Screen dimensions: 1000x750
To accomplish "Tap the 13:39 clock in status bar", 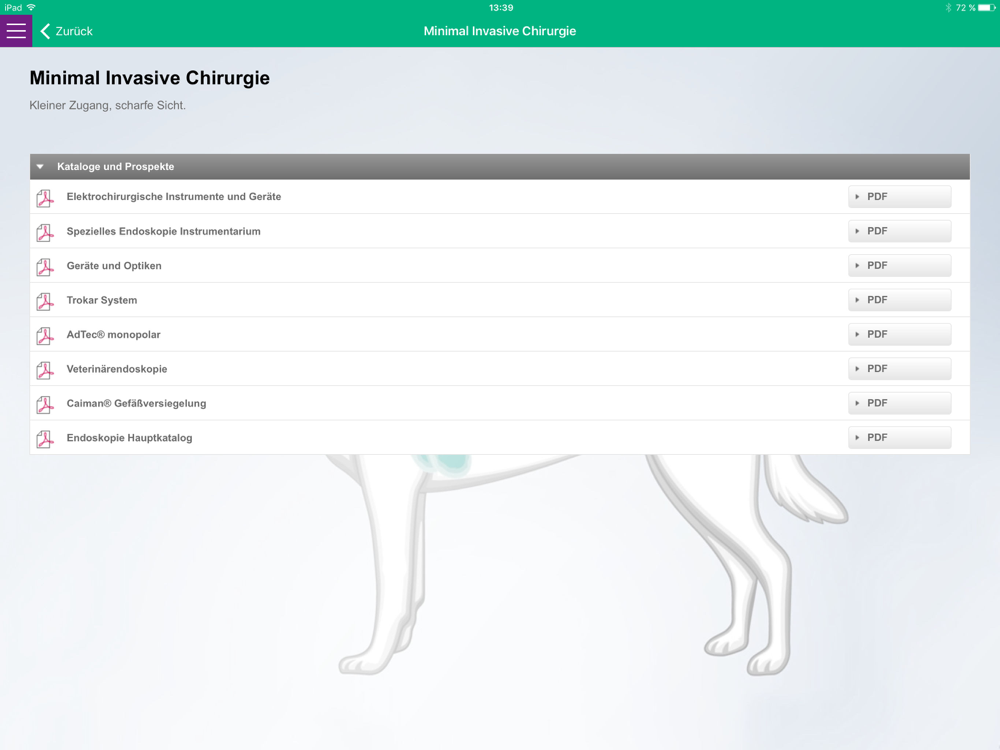I will [501, 8].
